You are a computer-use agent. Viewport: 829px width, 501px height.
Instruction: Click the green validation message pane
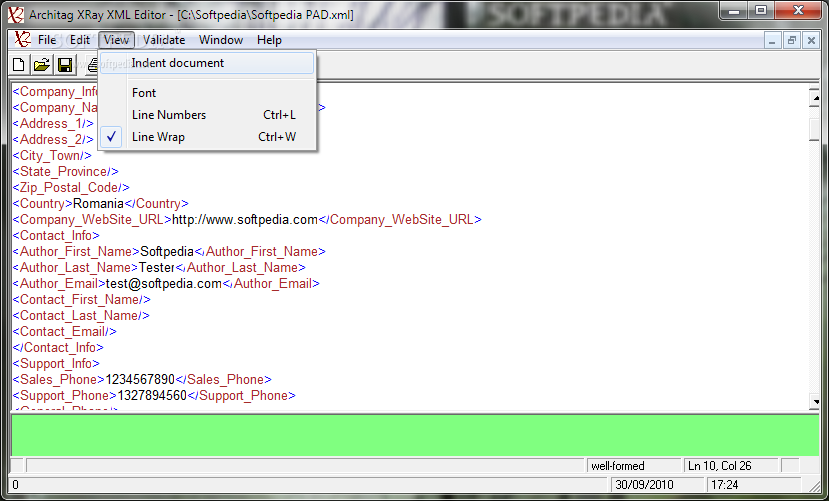tap(415, 435)
